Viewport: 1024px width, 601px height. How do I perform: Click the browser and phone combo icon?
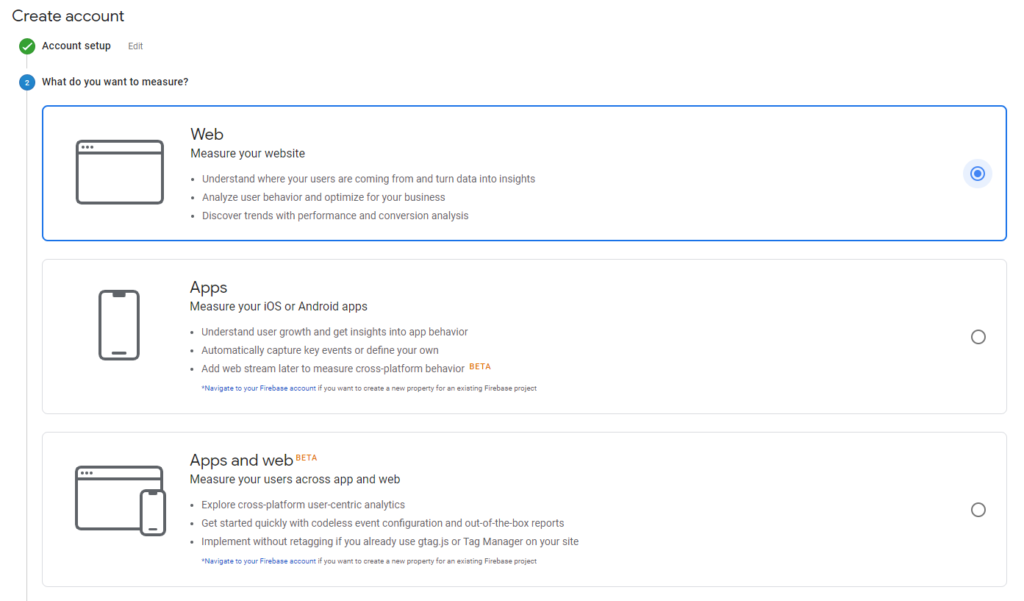click(120, 500)
